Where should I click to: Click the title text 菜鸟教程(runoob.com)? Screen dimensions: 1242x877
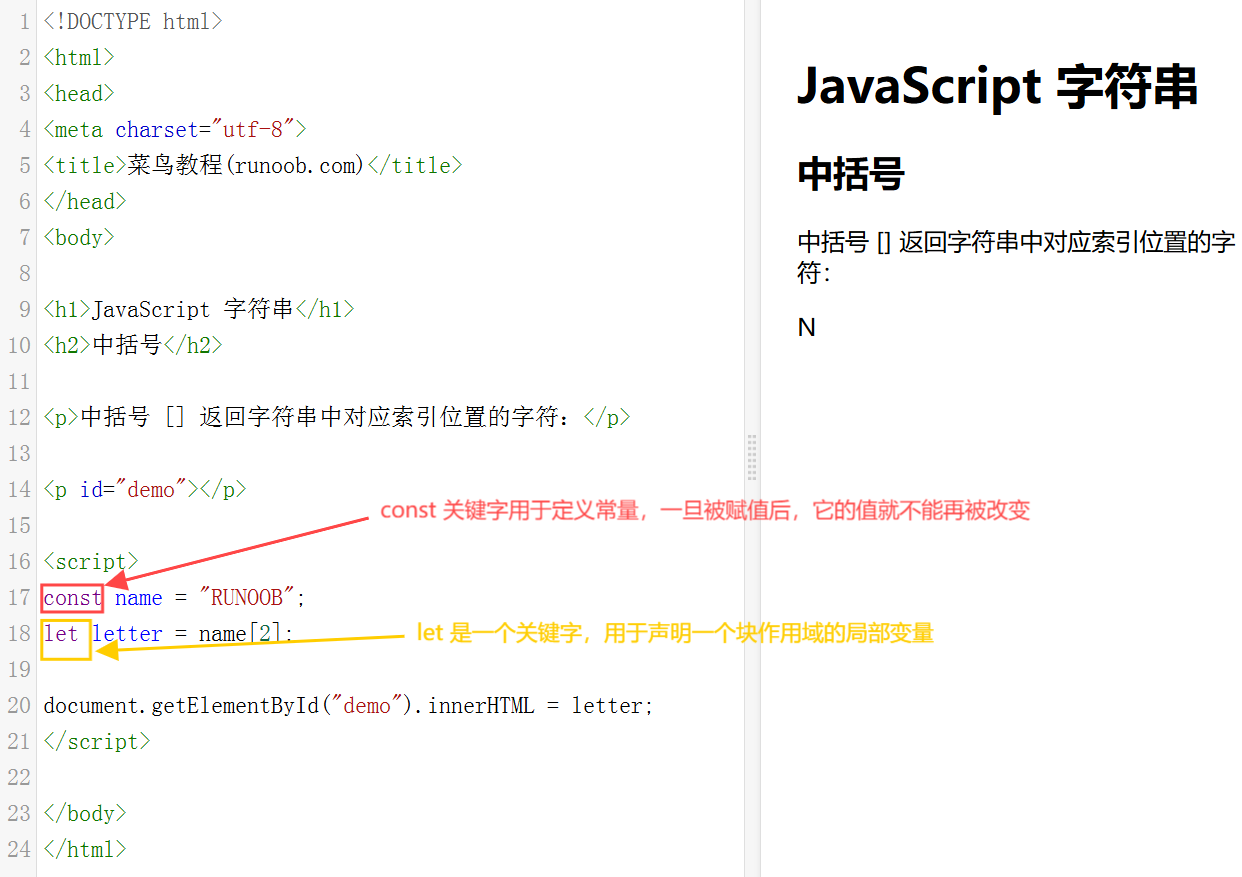tap(247, 165)
